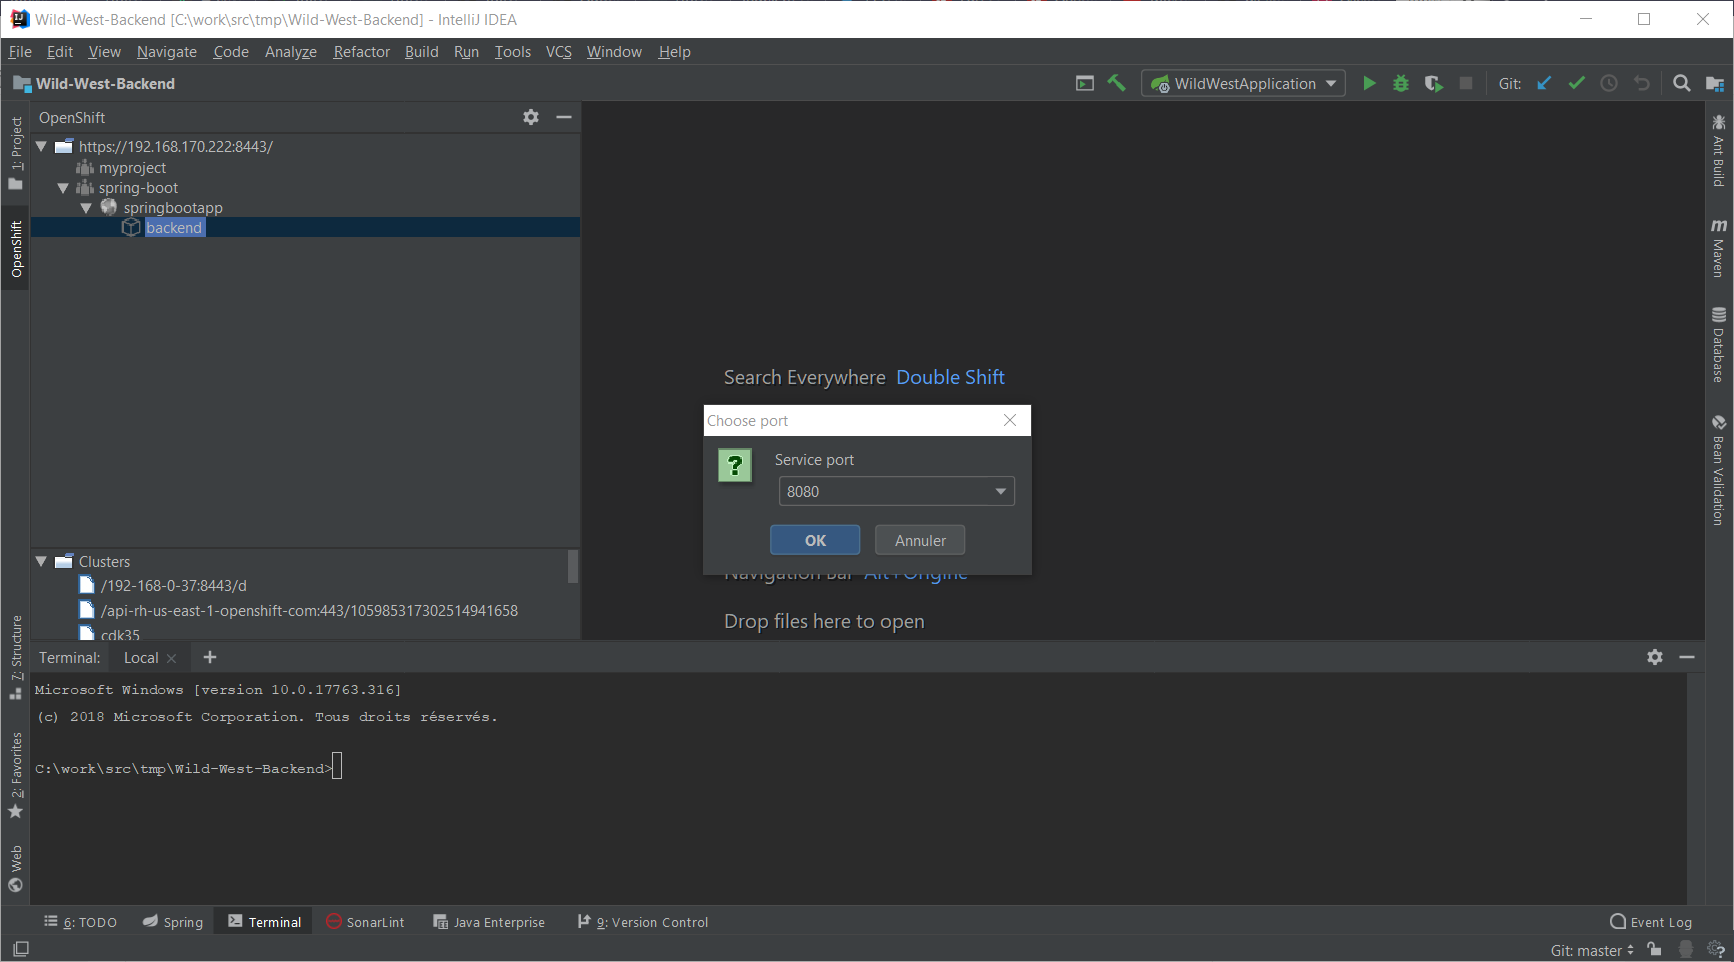Select the backend component
The image size is (1734, 962).
pyautogui.click(x=174, y=227)
